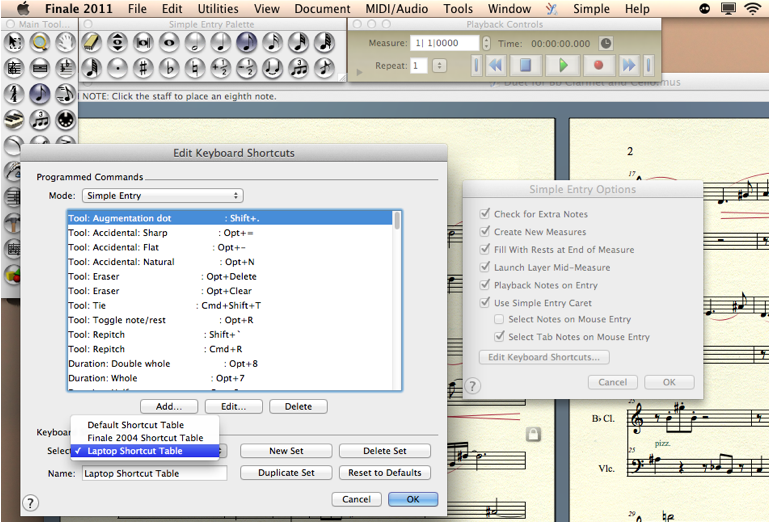Select the augmentation dot tool
The image size is (771, 522).
pos(117,68)
